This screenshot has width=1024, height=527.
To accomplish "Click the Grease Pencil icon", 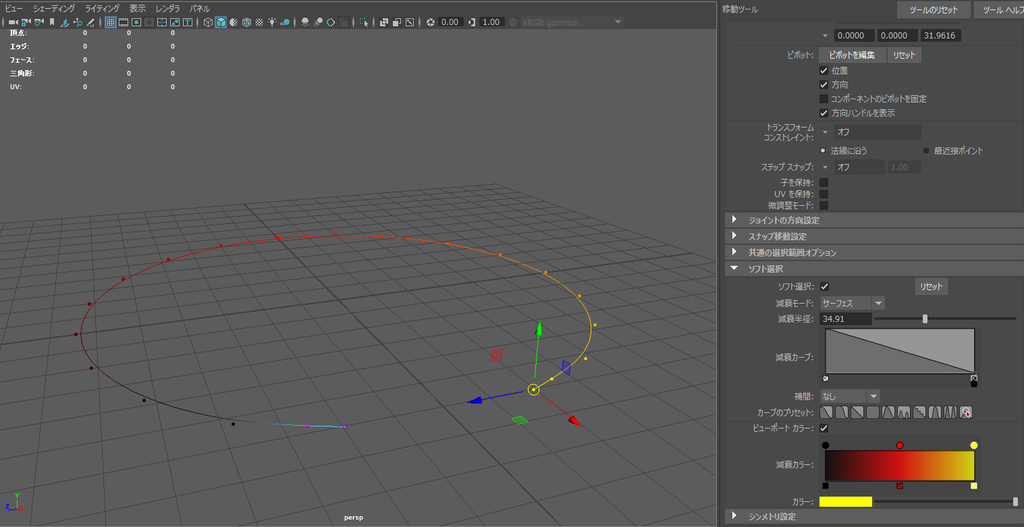I will click(x=91, y=22).
